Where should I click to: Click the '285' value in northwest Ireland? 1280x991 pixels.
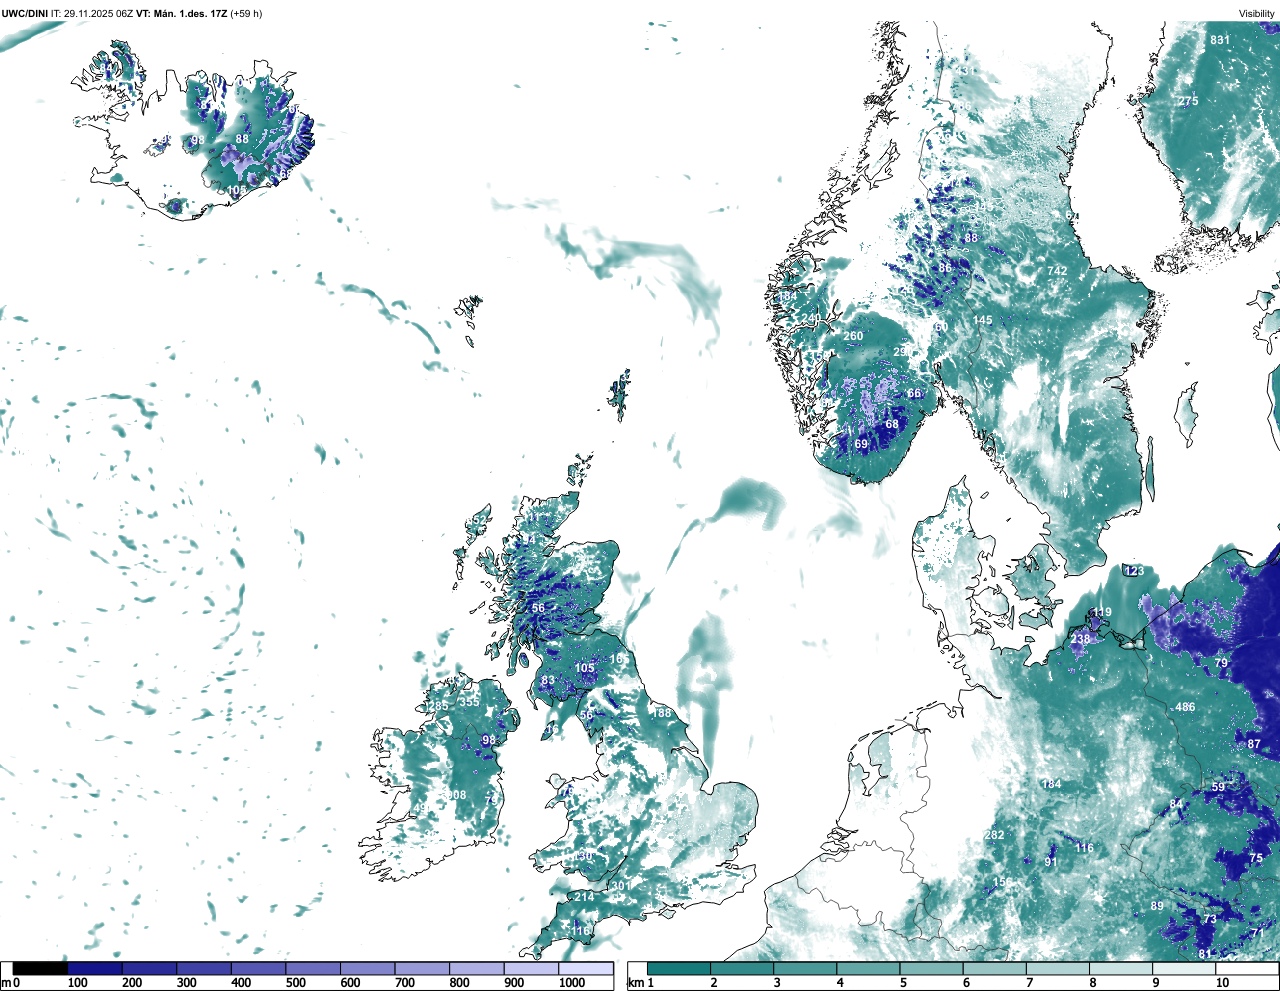[x=439, y=706]
